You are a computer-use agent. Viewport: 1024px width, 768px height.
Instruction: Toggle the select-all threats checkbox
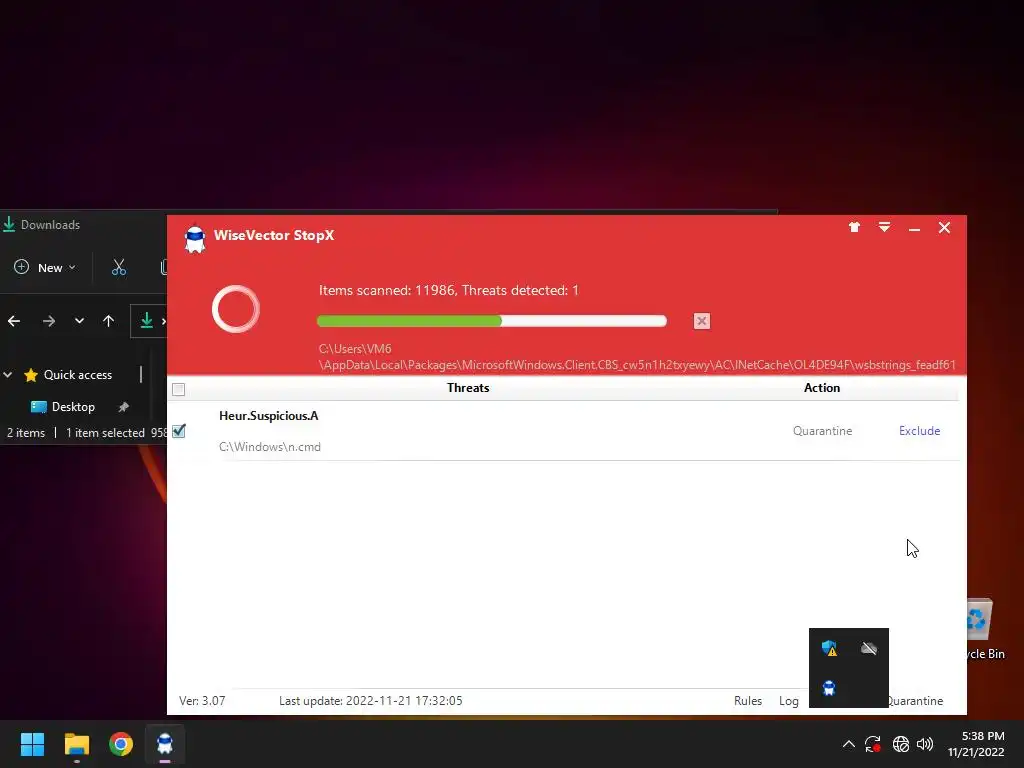click(x=178, y=389)
